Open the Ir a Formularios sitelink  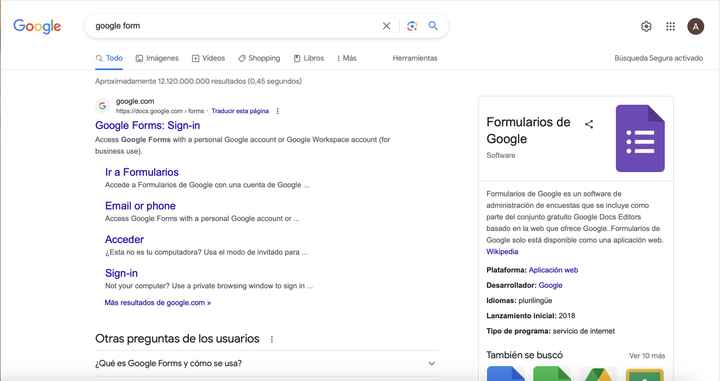tap(142, 172)
